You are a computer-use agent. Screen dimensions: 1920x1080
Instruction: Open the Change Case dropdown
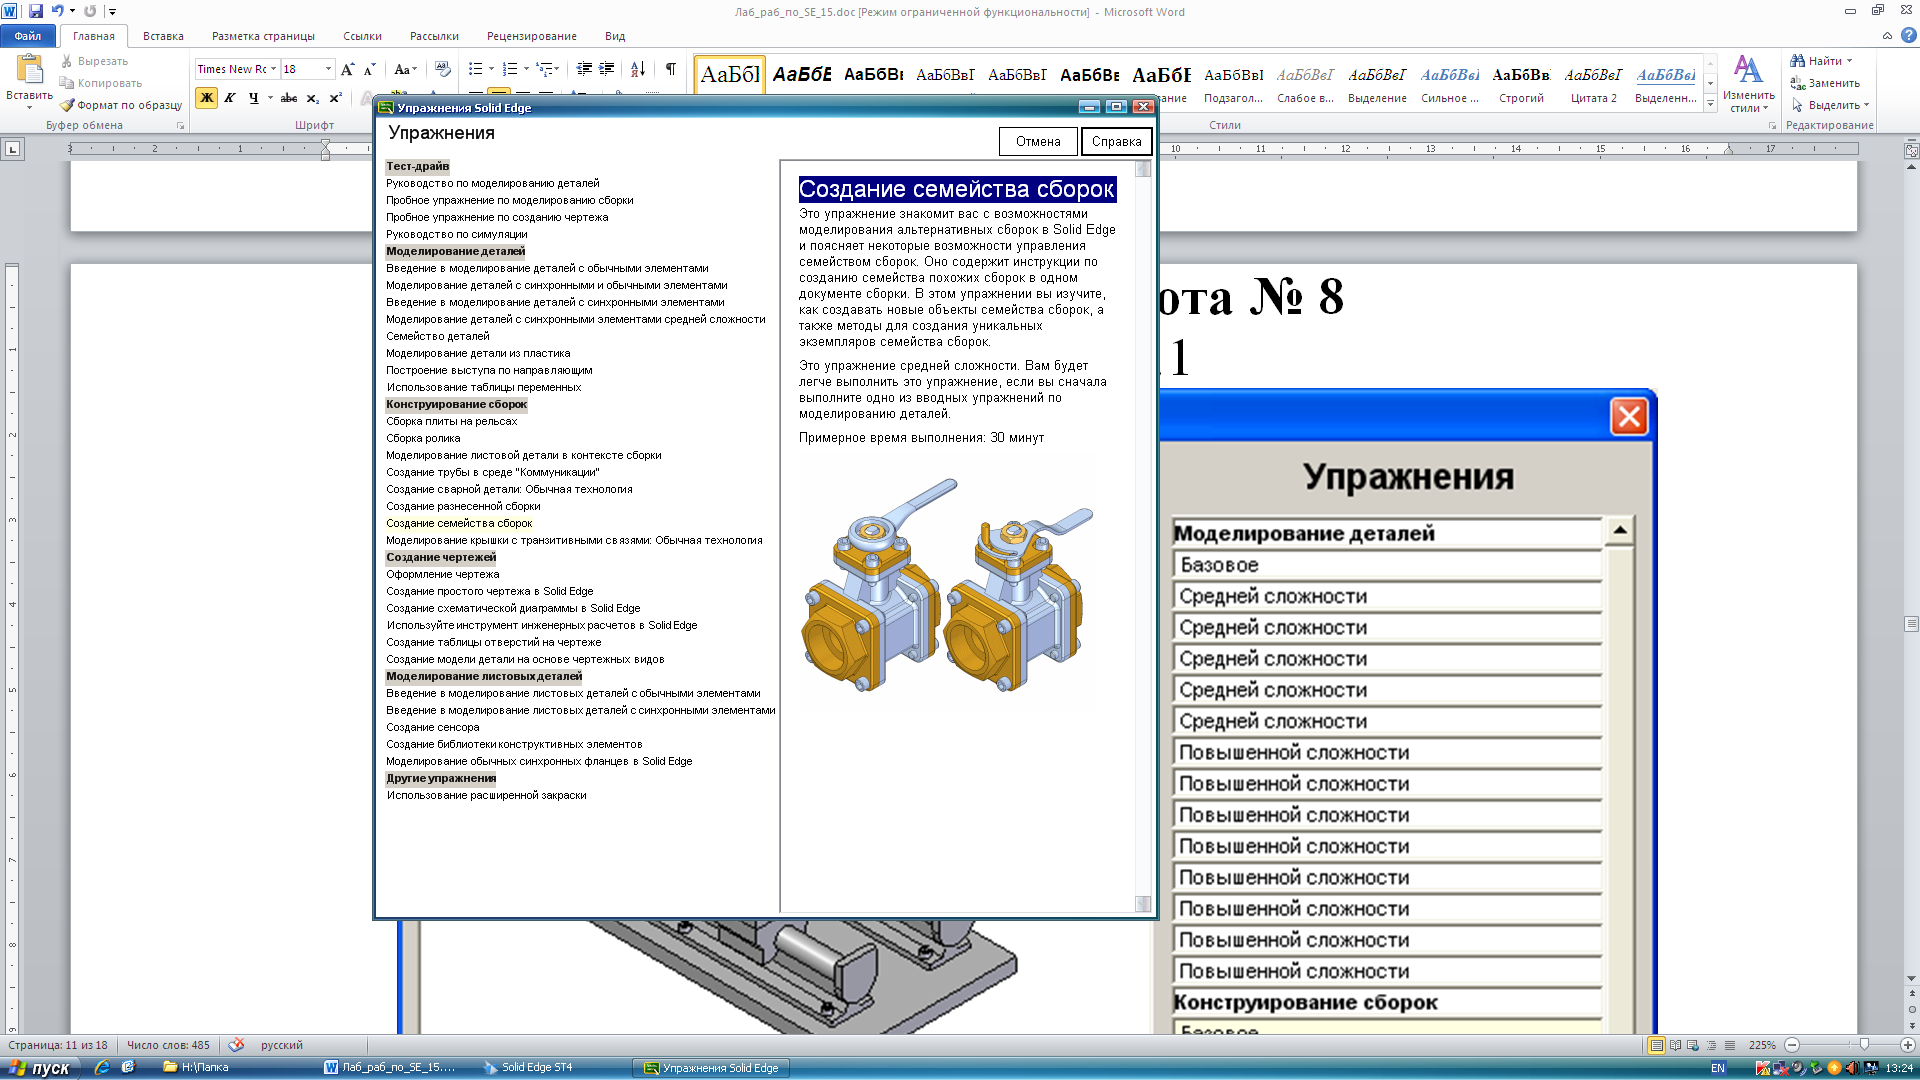404,69
